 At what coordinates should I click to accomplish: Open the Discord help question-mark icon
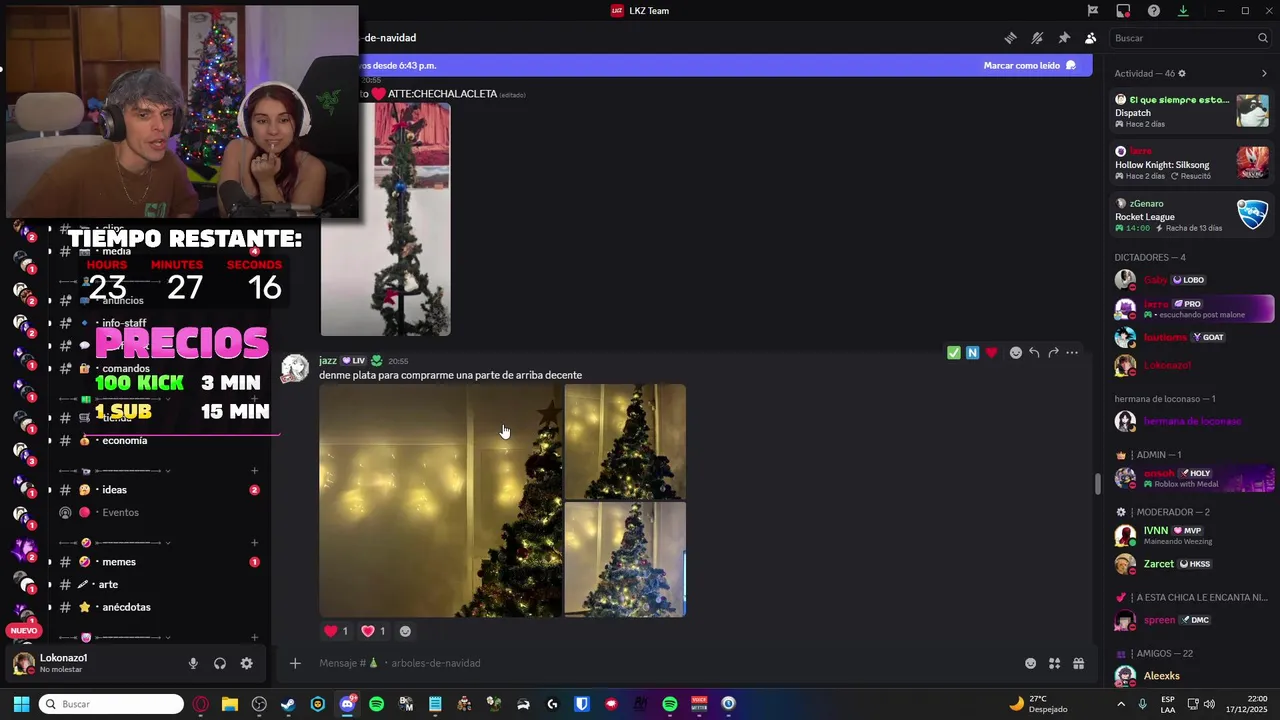coord(1154,11)
